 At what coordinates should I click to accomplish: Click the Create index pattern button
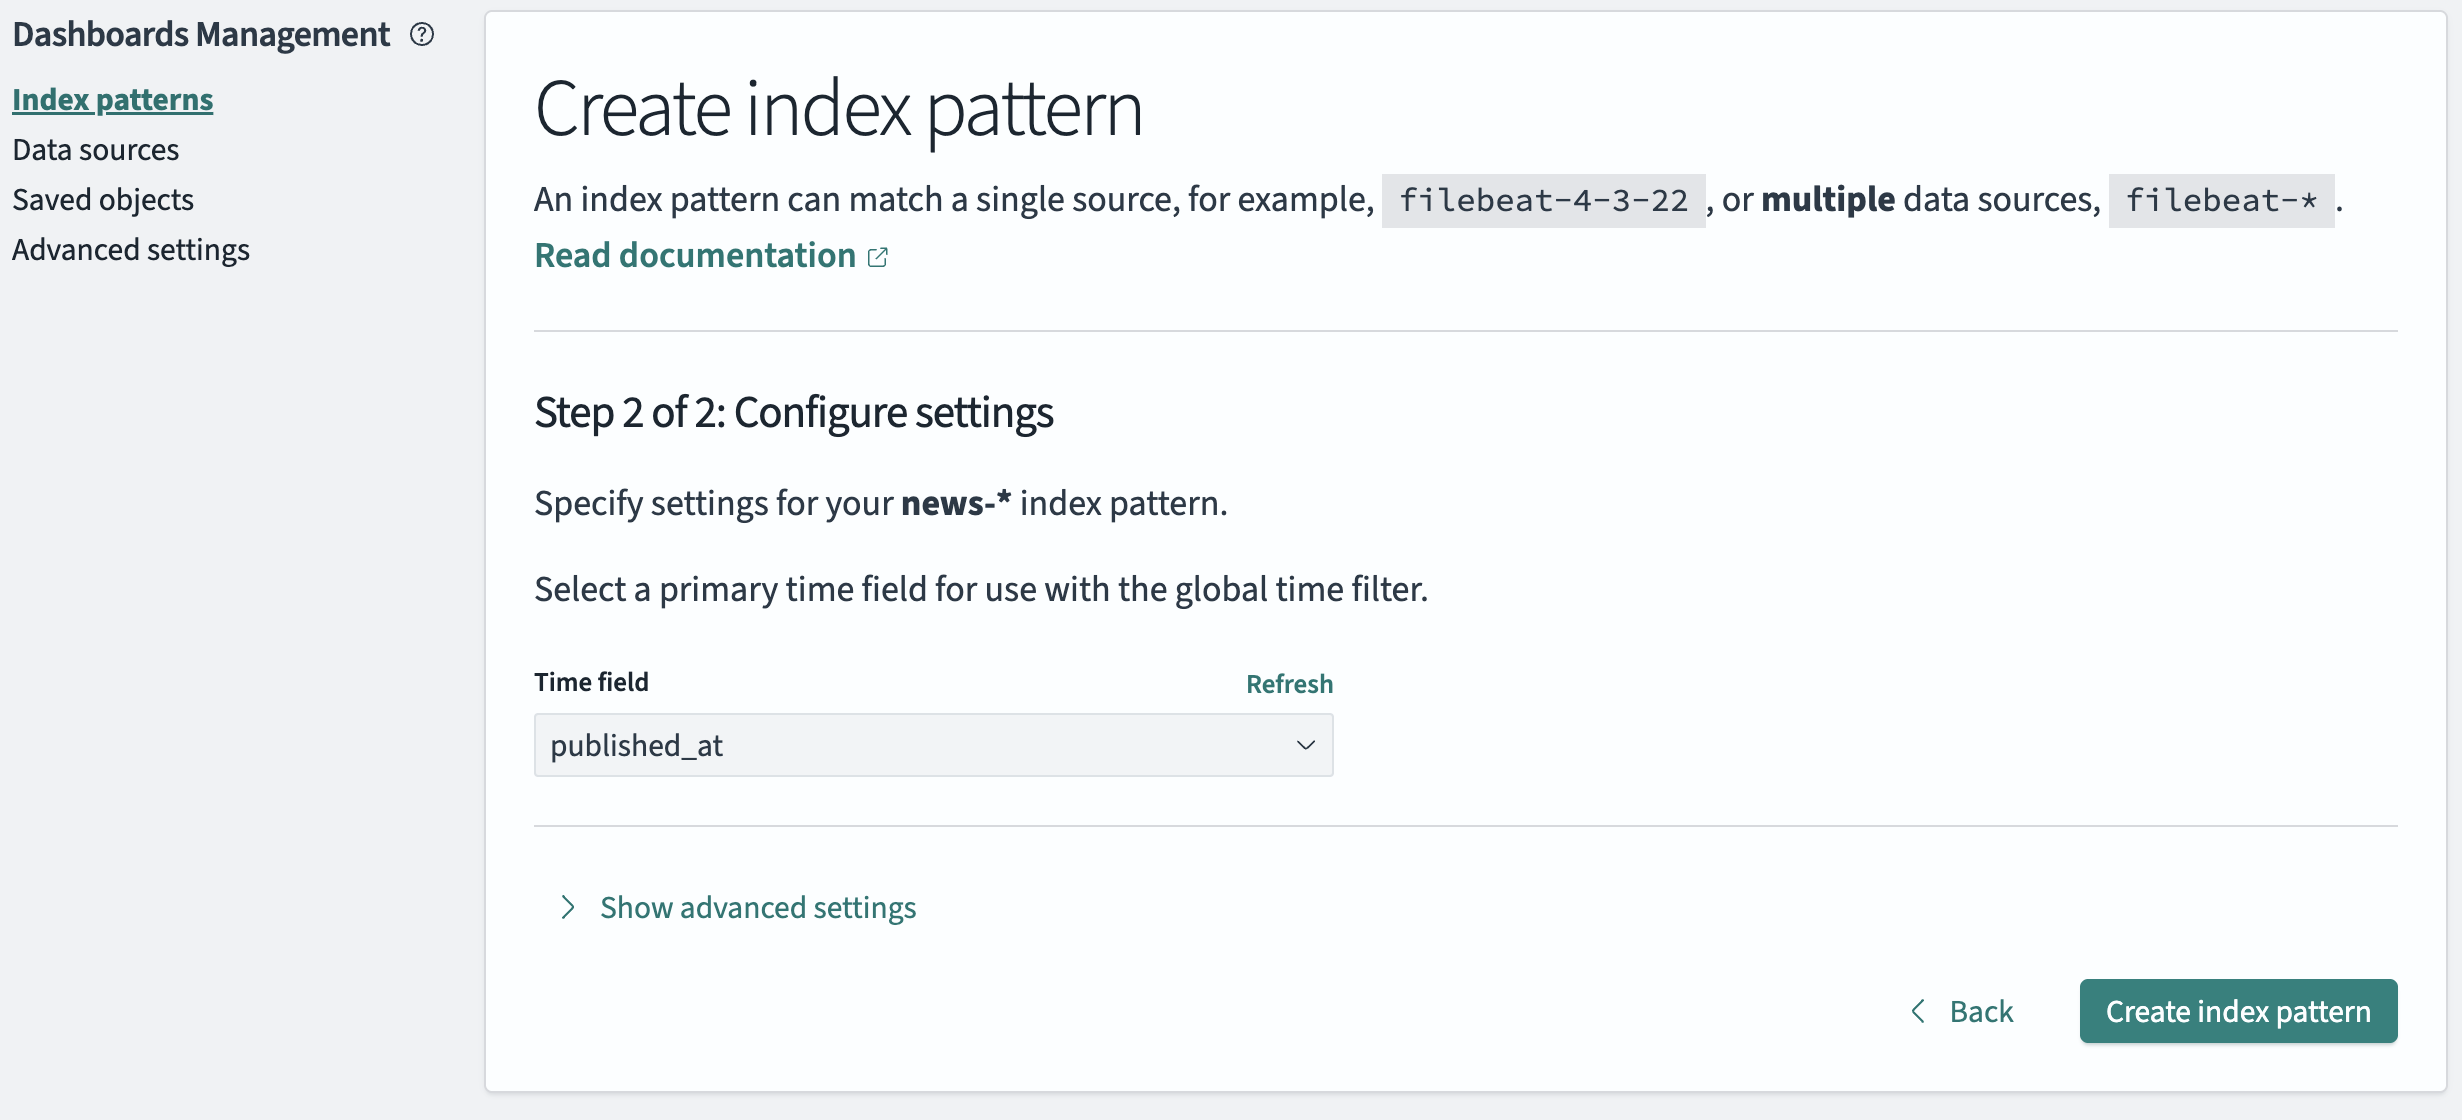point(2237,1011)
